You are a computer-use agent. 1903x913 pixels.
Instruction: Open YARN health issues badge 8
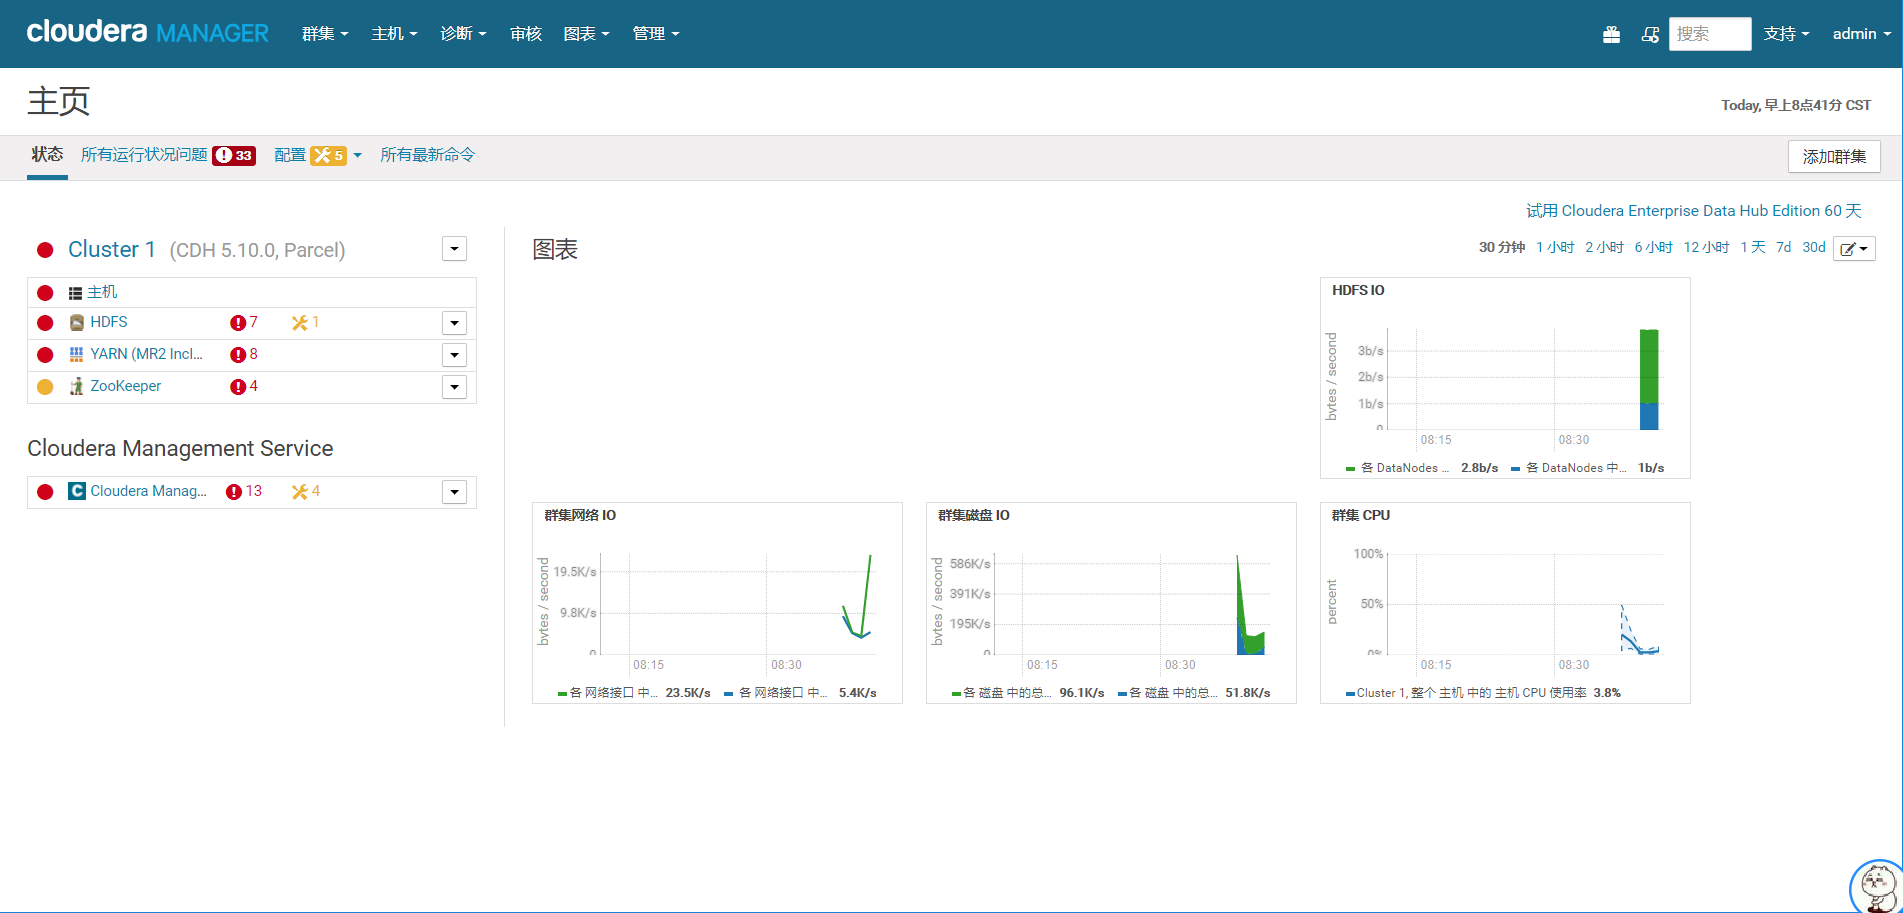pyautogui.click(x=244, y=354)
